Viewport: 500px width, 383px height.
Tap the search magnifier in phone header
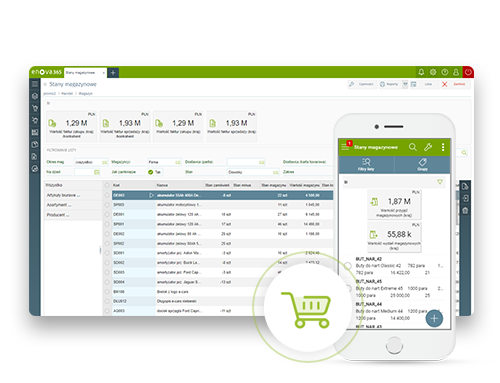coord(413,147)
